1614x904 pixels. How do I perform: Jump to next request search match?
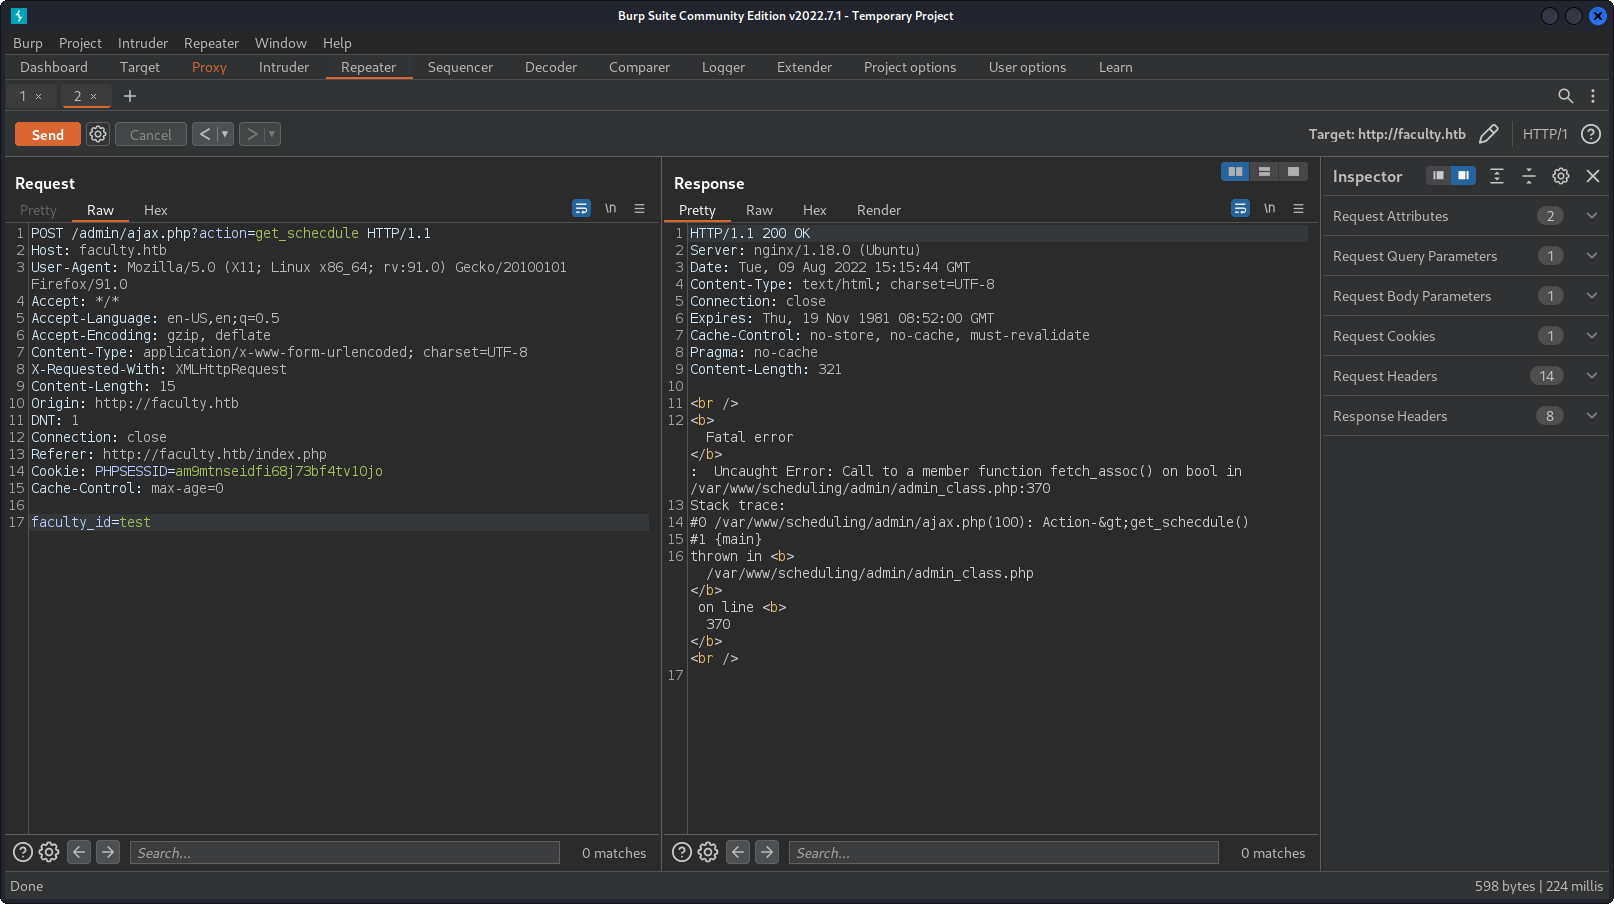(x=108, y=852)
